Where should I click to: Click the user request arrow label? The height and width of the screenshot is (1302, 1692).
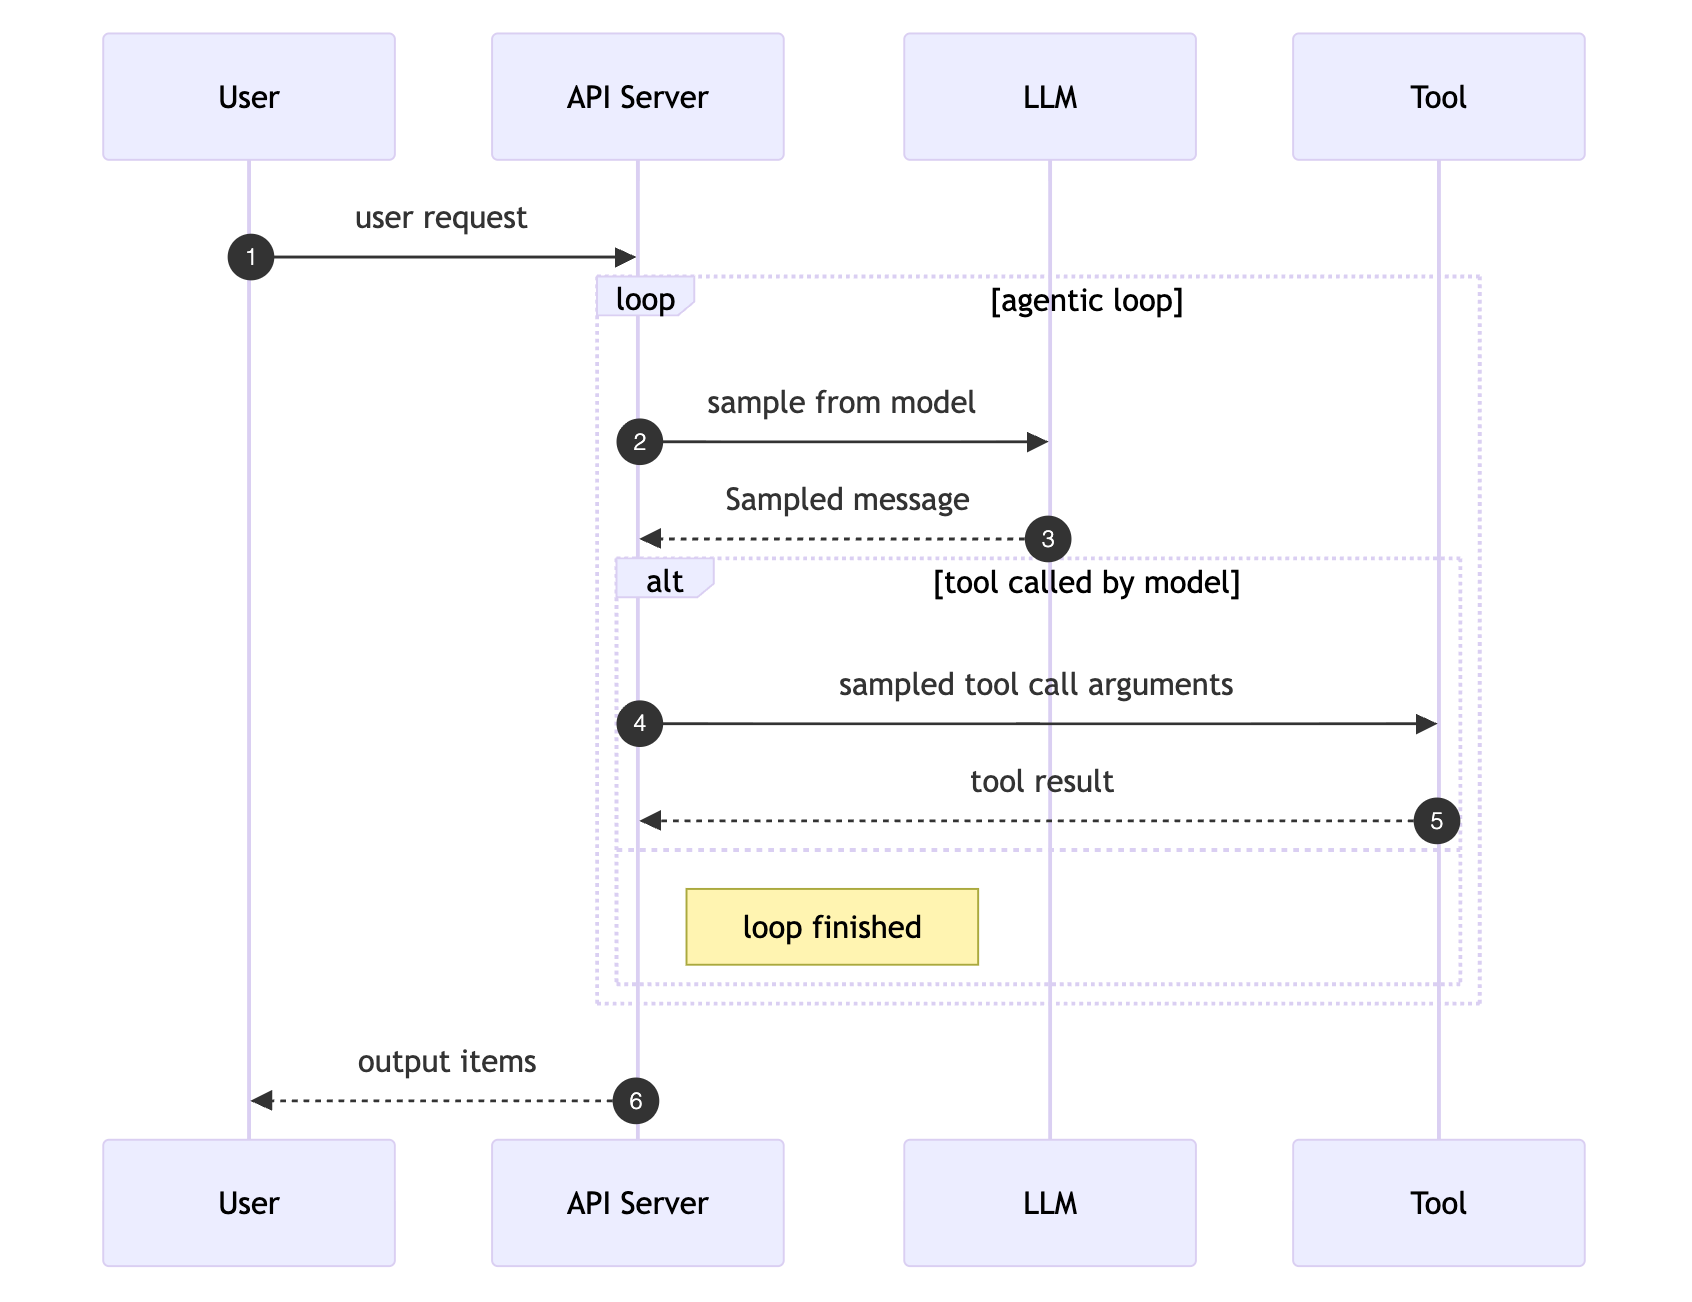443,218
